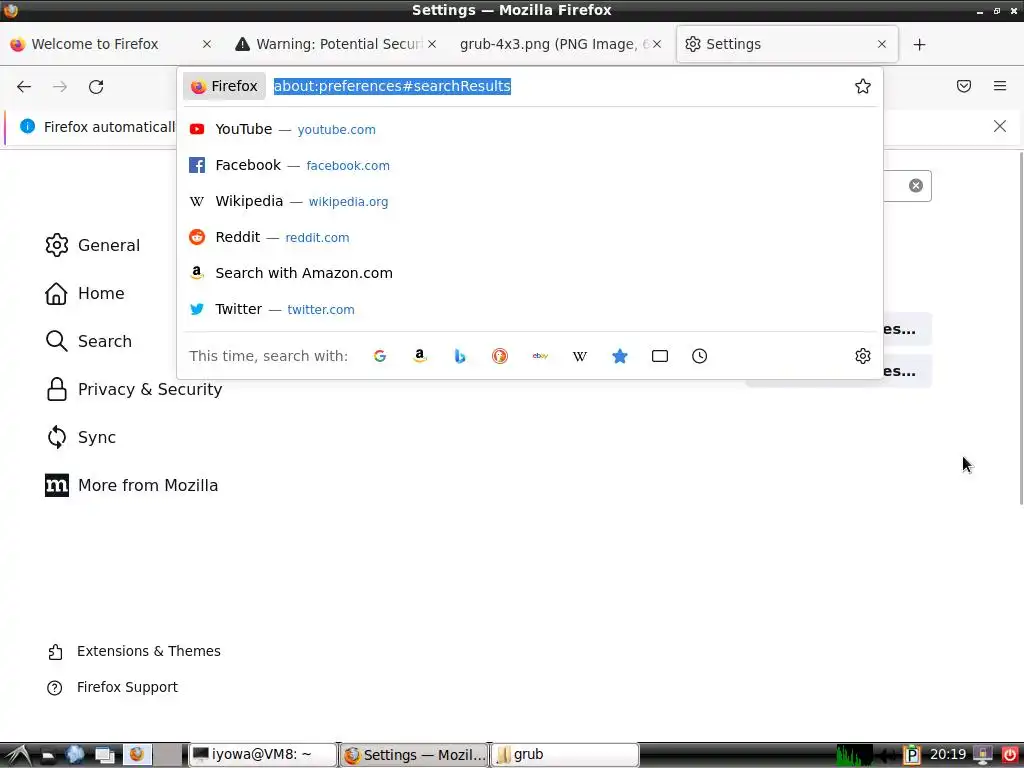
Task: Click the Settings — Mozilla taskbar button
Action: pyautogui.click(x=414, y=755)
